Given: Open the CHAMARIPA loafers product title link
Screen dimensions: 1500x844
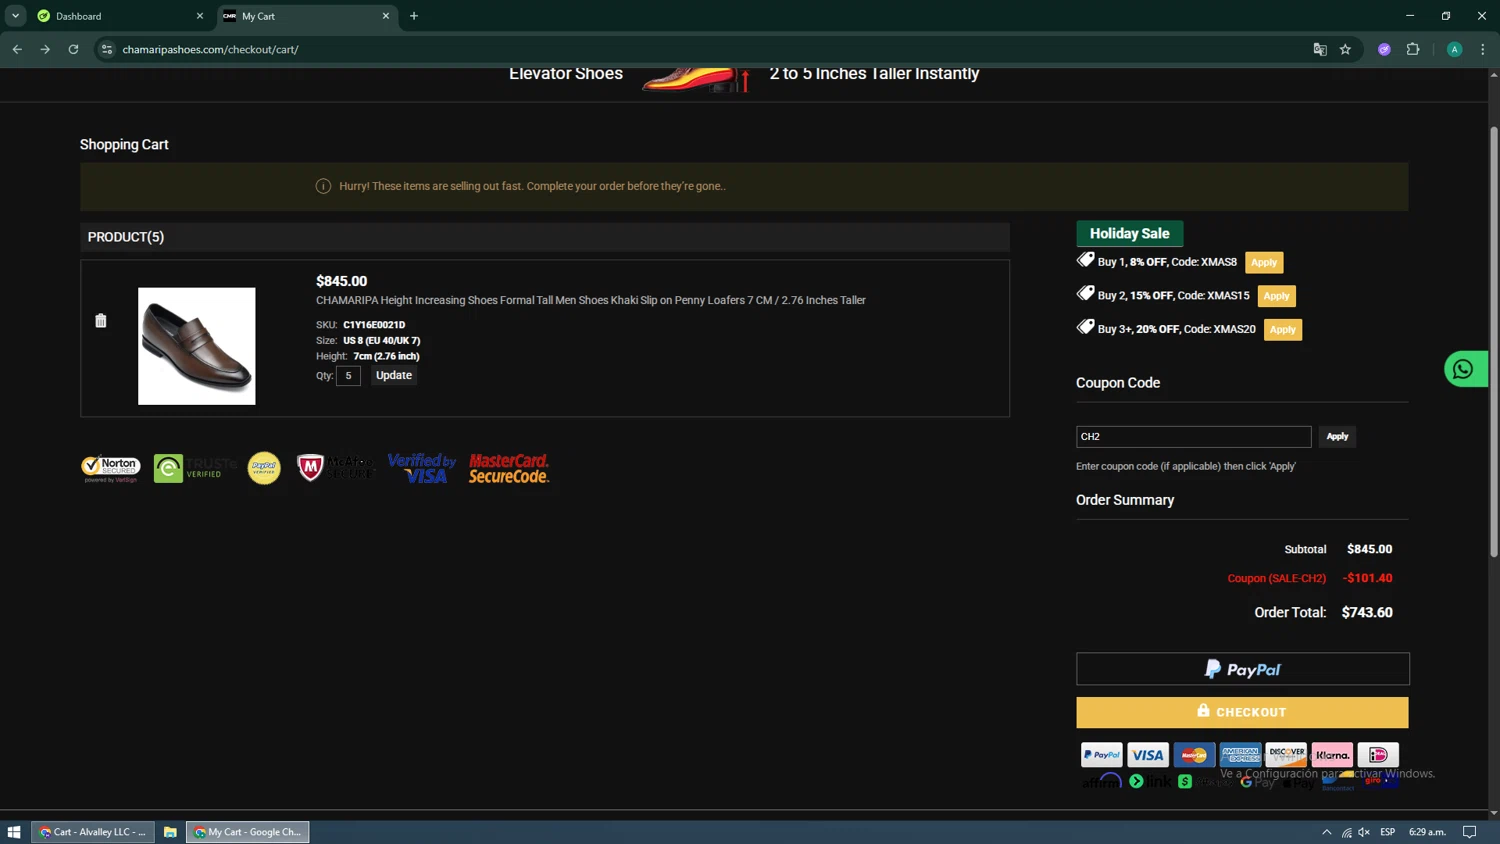Looking at the screenshot, I should click(x=591, y=300).
